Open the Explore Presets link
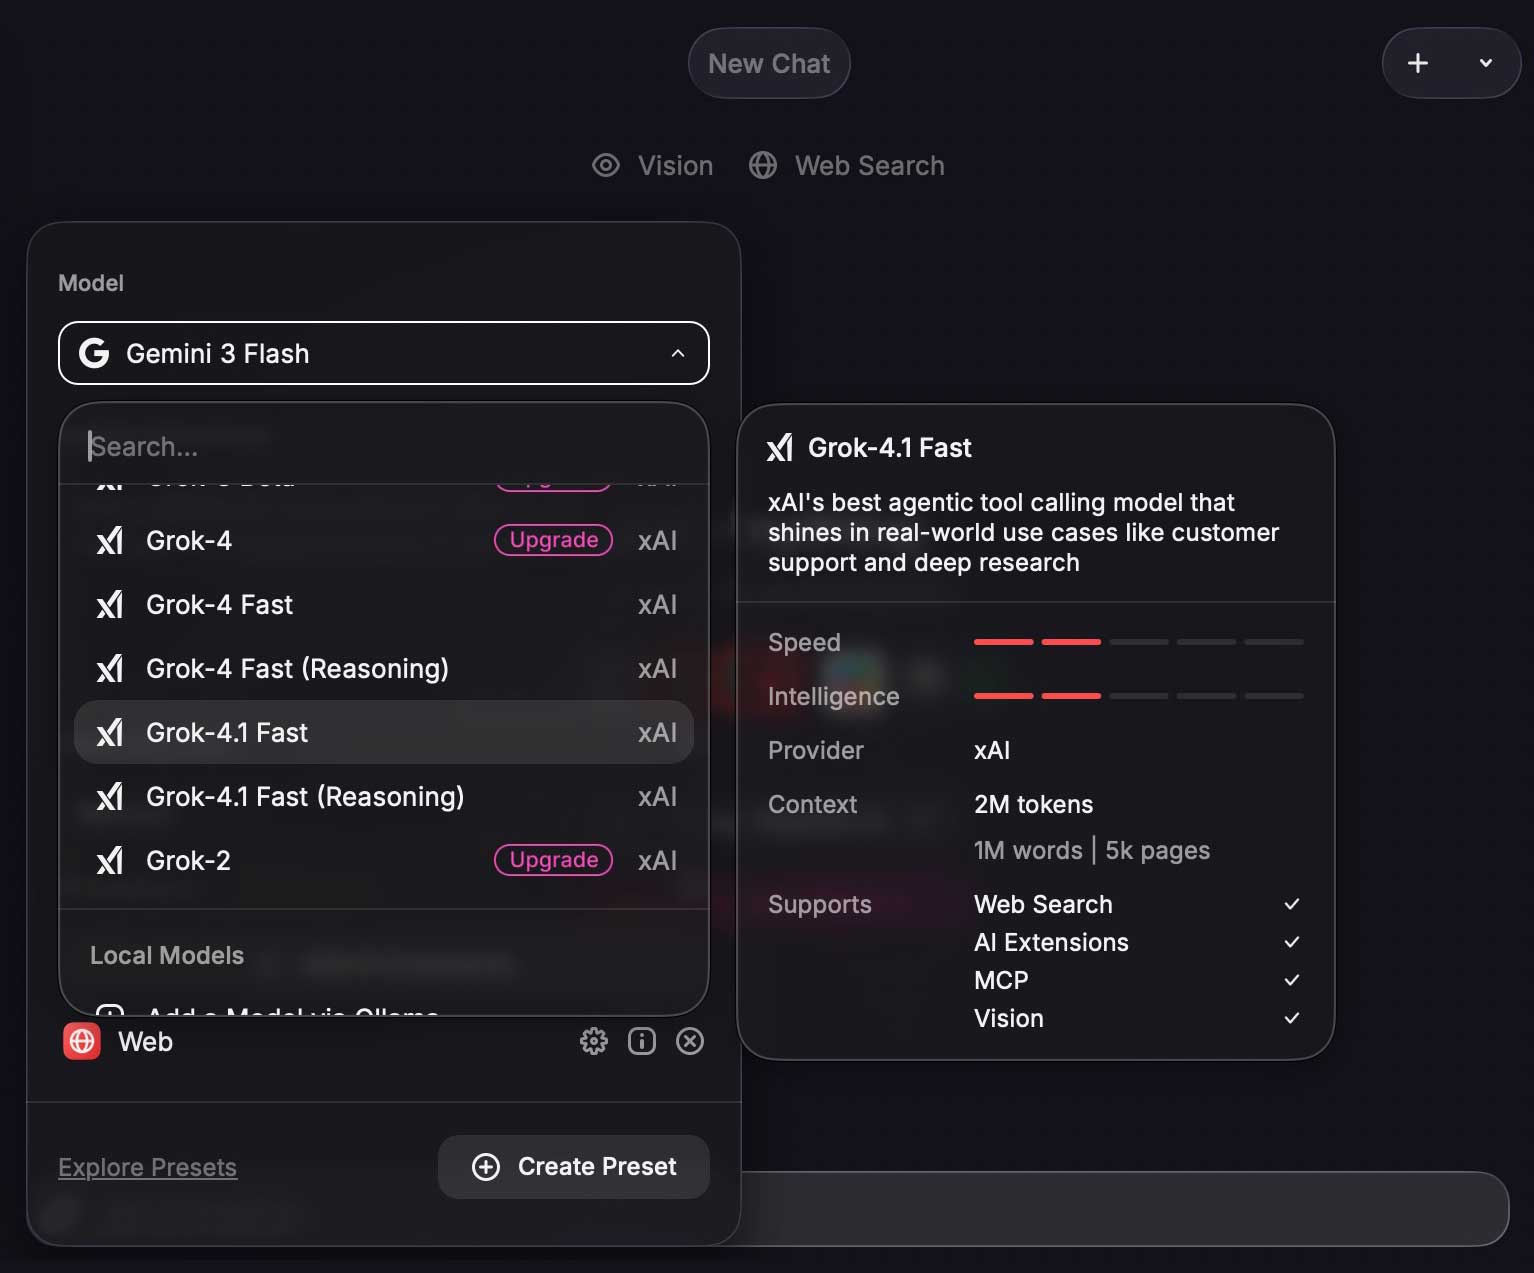This screenshot has height=1273, width=1534. [x=147, y=1166]
